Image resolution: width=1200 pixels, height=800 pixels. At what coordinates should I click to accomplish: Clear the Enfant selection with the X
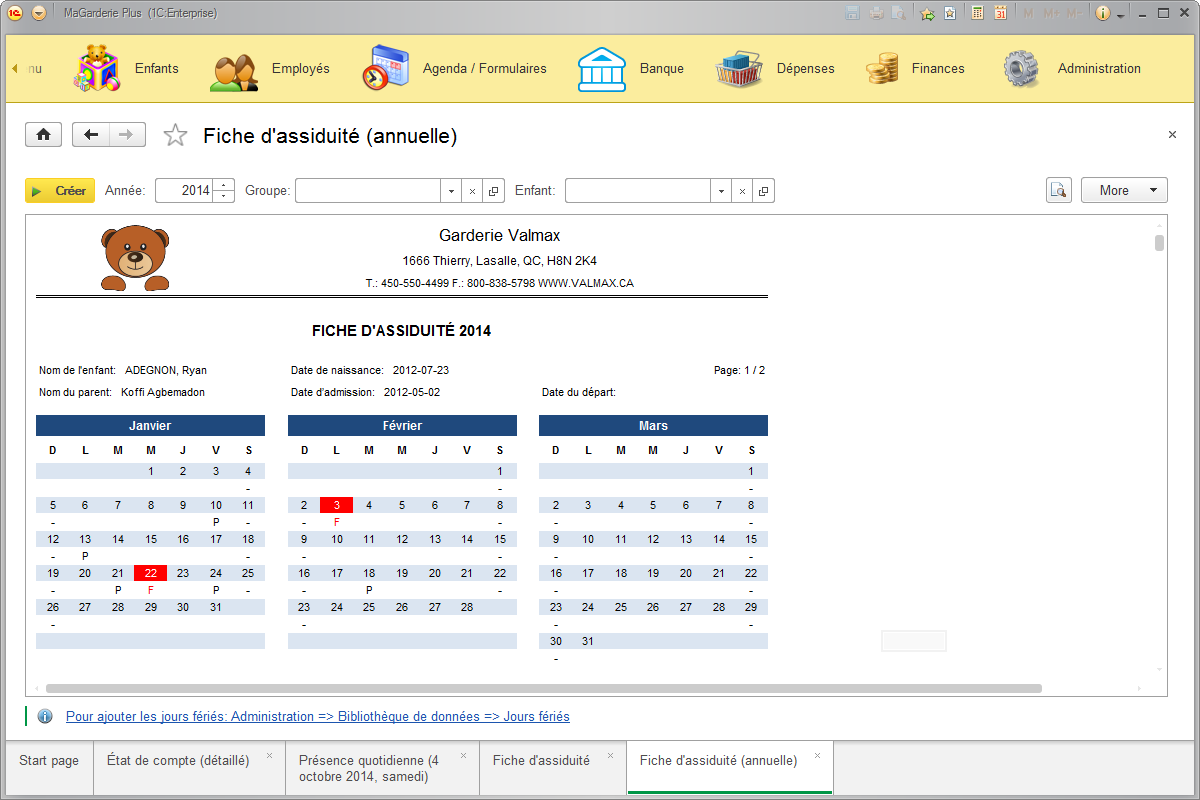pyautogui.click(x=741, y=190)
